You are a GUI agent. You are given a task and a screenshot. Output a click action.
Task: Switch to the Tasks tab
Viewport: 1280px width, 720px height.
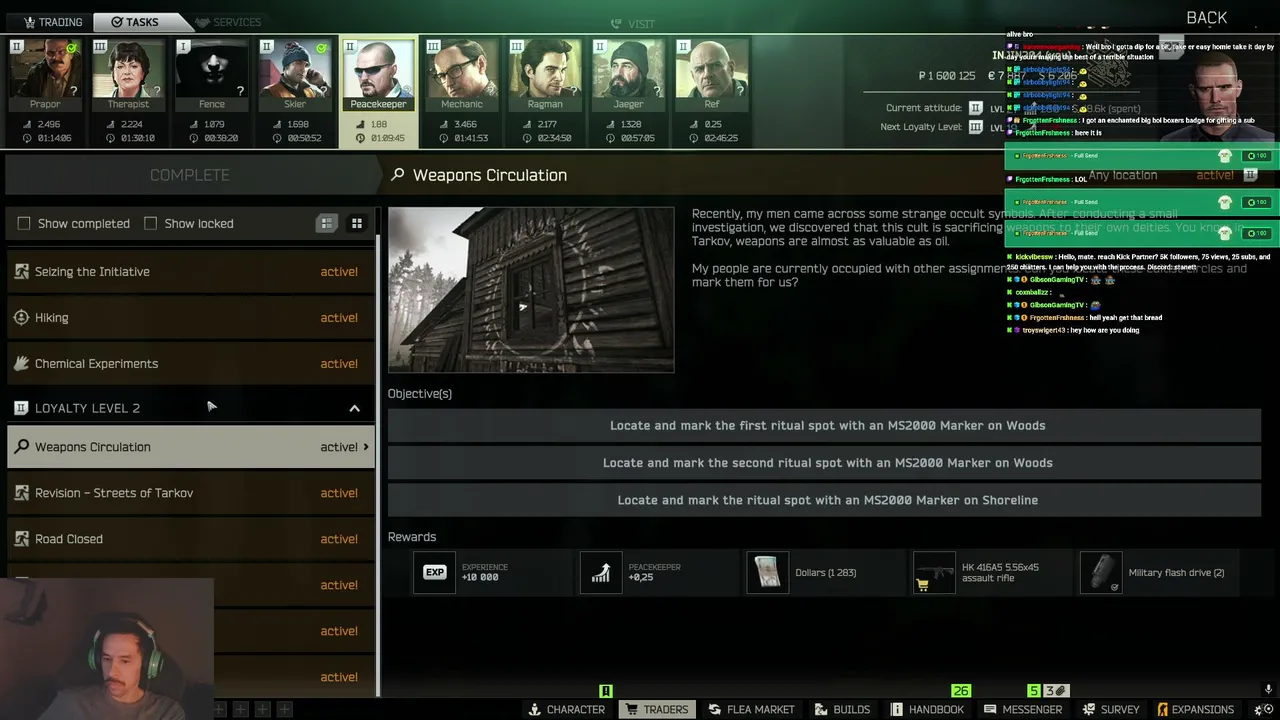(135, 22)
